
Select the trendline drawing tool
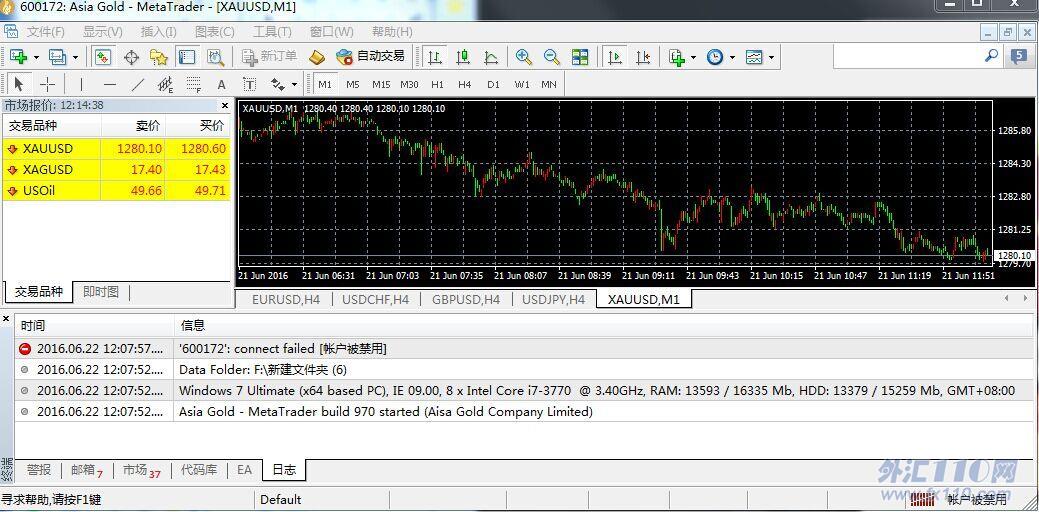[x=137, y=84]
